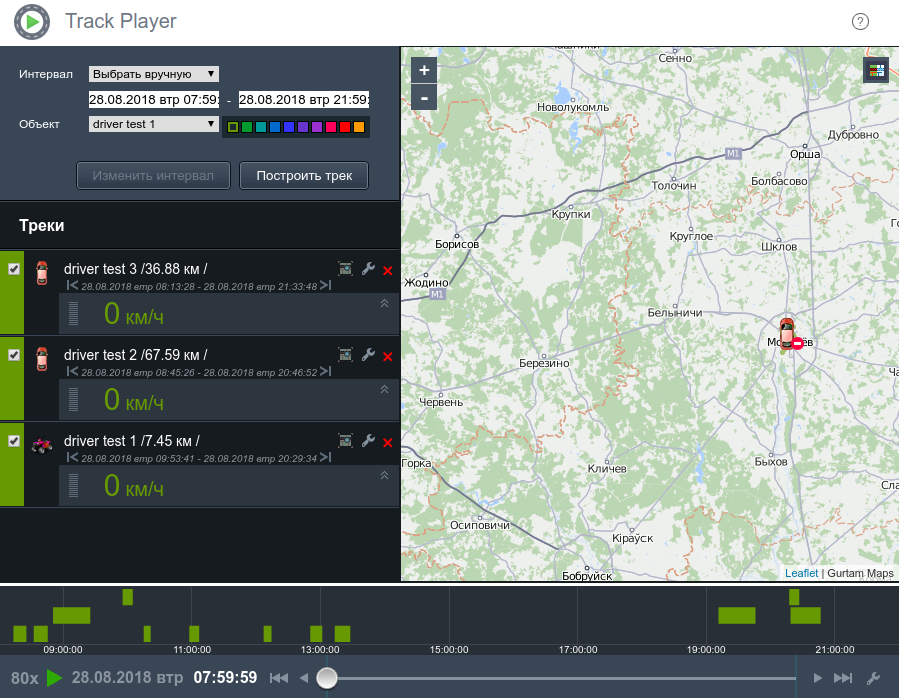This screenshot has width=899, height=698.
Task: Jump to the end of the track
Action: tap(843, 678)
